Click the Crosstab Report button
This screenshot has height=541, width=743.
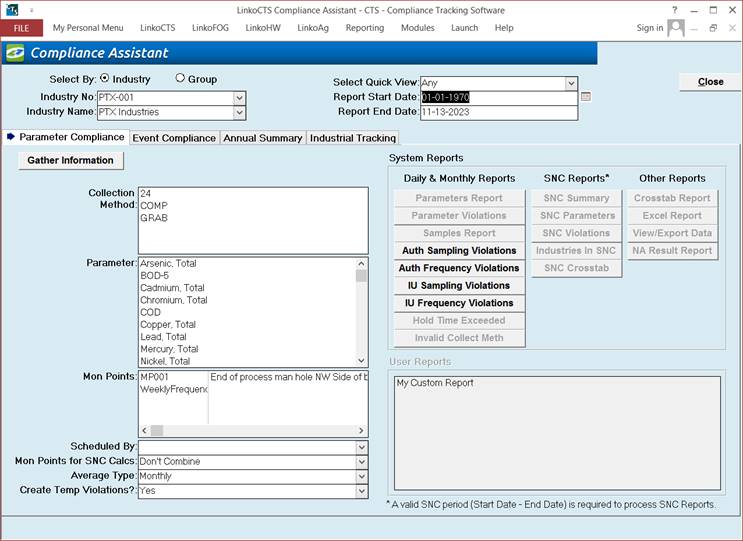tap(672, 198)
